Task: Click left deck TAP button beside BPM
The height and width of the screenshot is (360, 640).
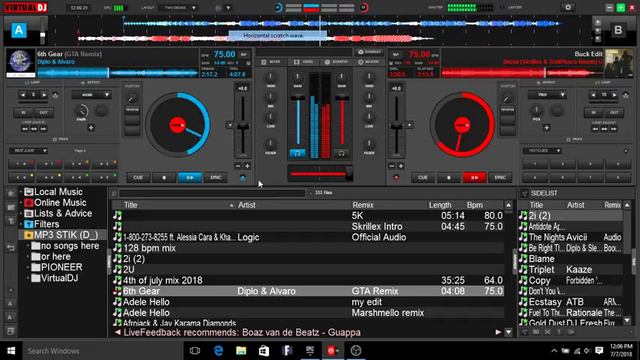Action: click(244, 55)
